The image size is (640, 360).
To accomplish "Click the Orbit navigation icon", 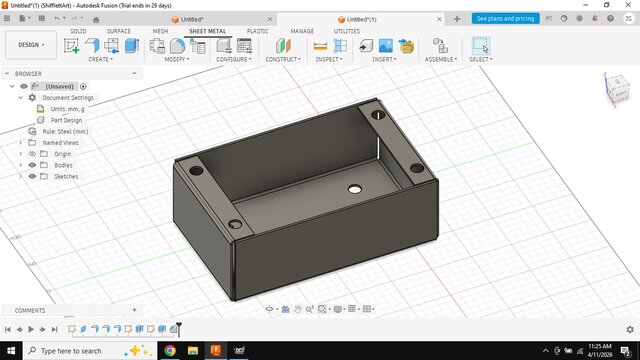I will click(269, 309).
